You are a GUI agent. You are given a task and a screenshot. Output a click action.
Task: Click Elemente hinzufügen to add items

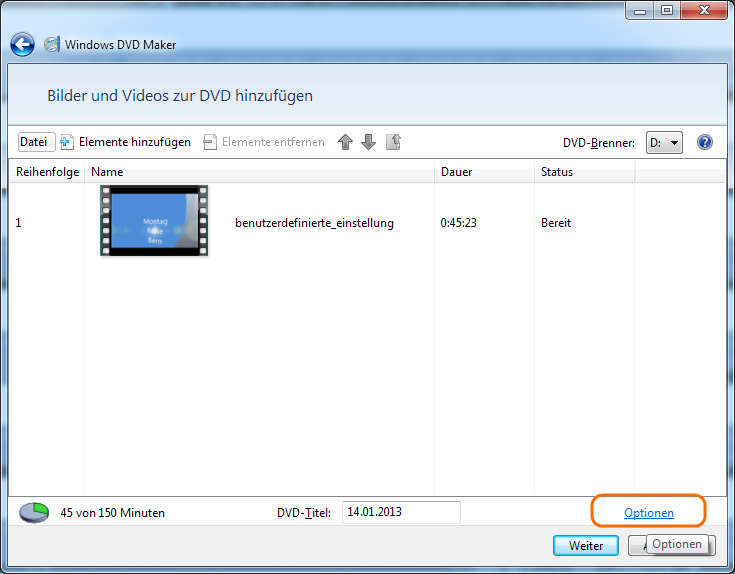coord(126,142)
